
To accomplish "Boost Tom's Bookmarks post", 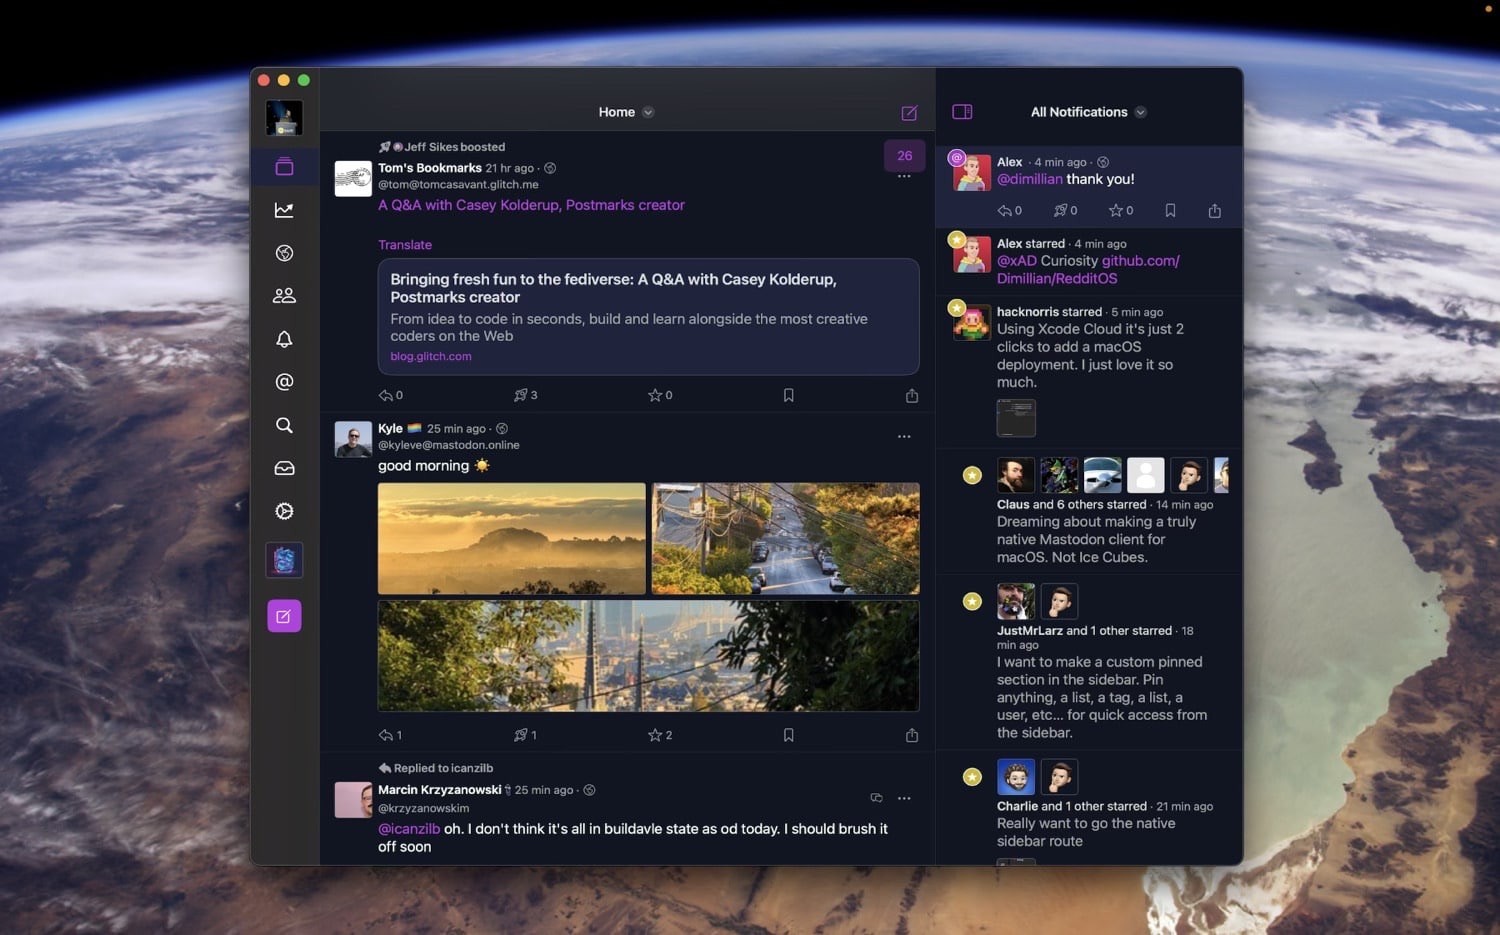I will click(x=525, y=395).
